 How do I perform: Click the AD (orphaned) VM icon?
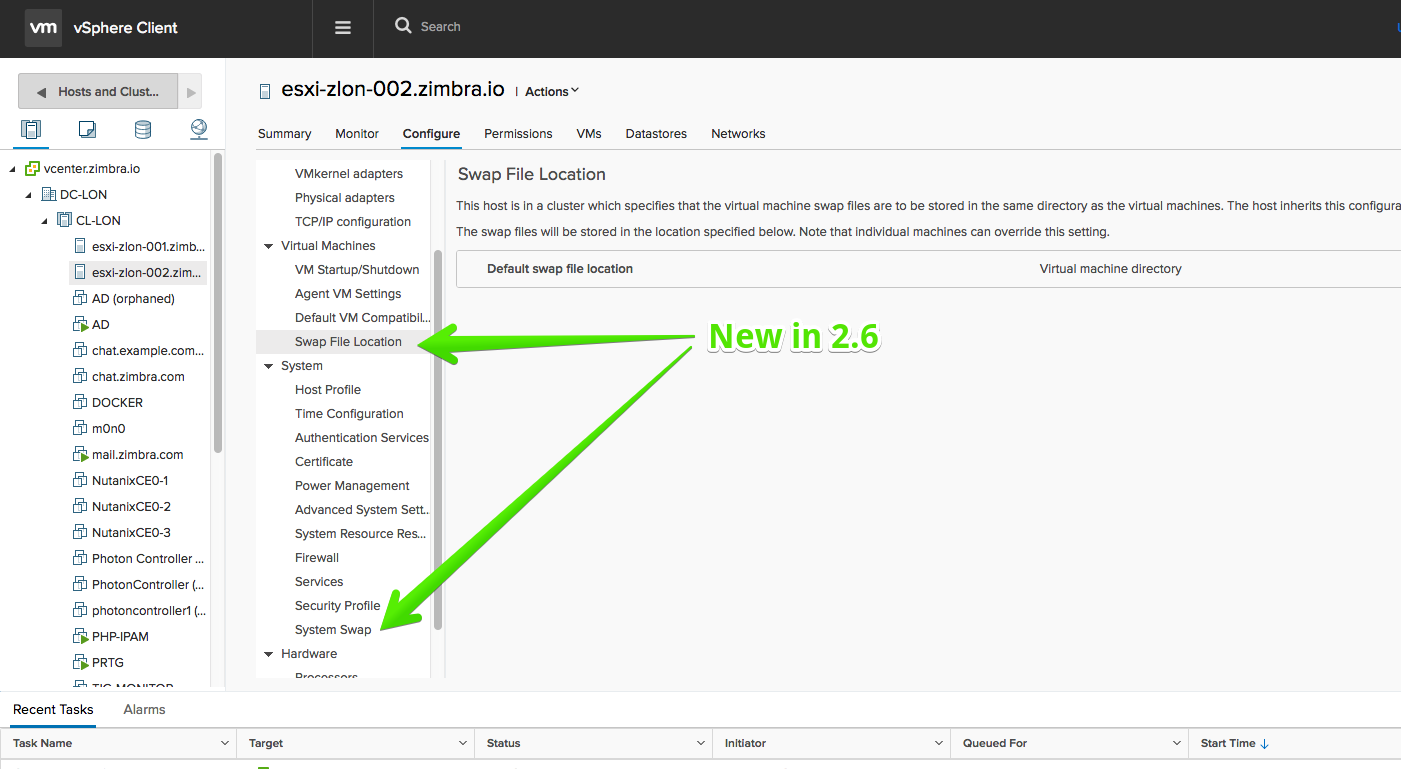81,299
